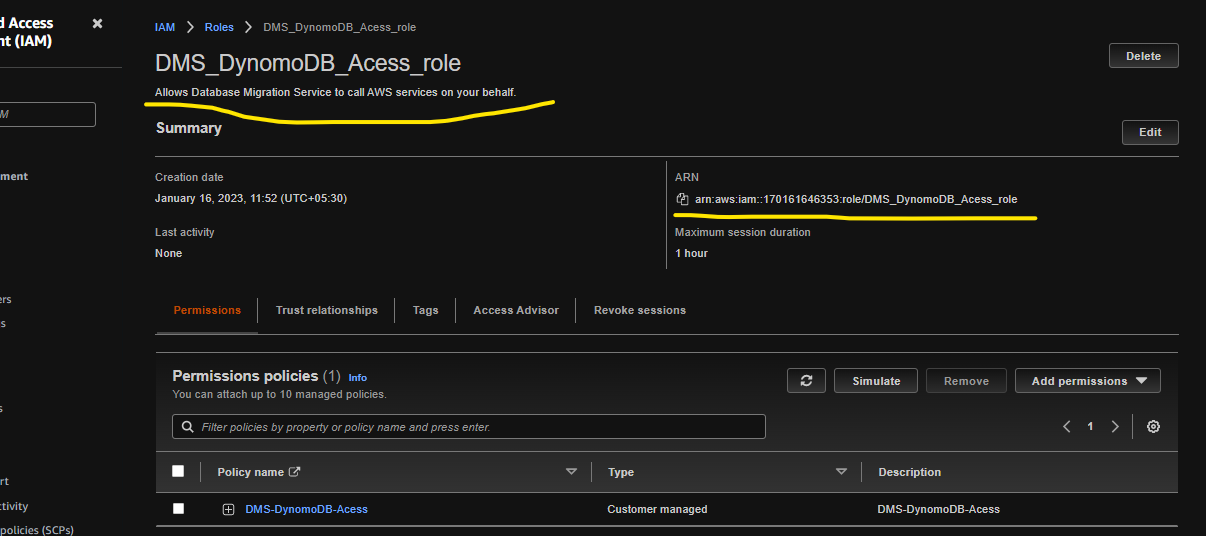Image resolution: width=1206 pixels, height=536 pixels.
Task: Click the role title heading
Action: click(308, 63)
